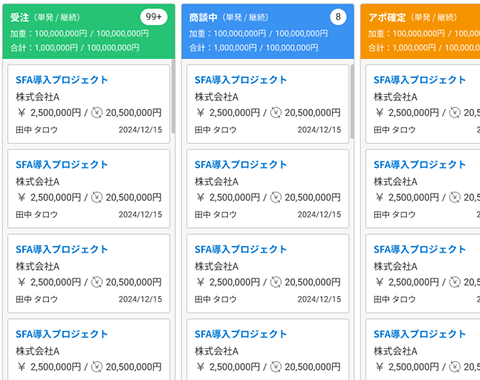Open third SFA導入プロジェクト card title in アポ確定 column
Image resolution: width=480 pixels, height=380 pixels.
(x=420, y=249)
